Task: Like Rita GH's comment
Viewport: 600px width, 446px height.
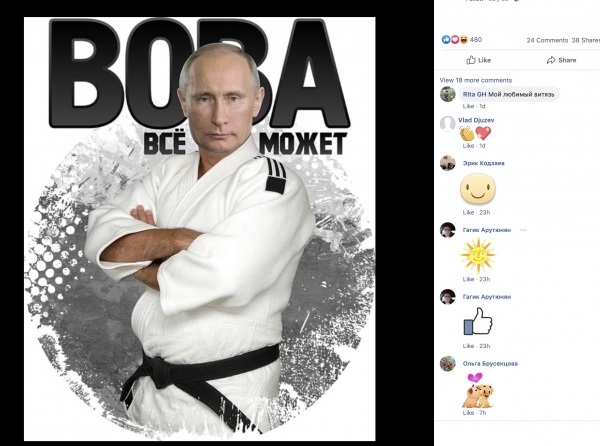Action: click(468, 106)
